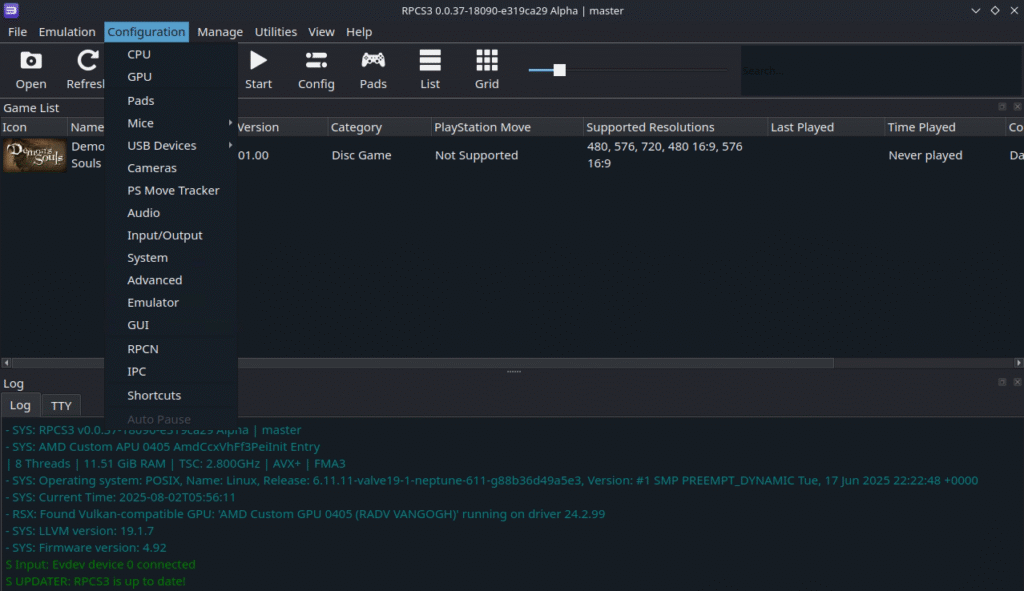Select Input/Output menu entry
1024x591 pixels.
(x=171, y=235)
